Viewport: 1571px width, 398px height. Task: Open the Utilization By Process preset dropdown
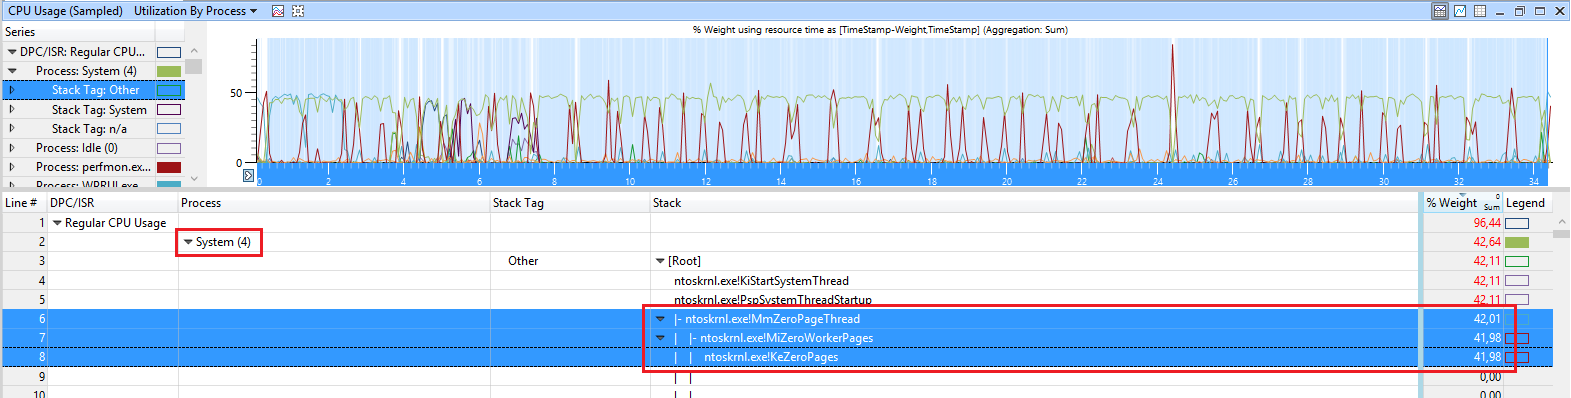coord(196,11)
